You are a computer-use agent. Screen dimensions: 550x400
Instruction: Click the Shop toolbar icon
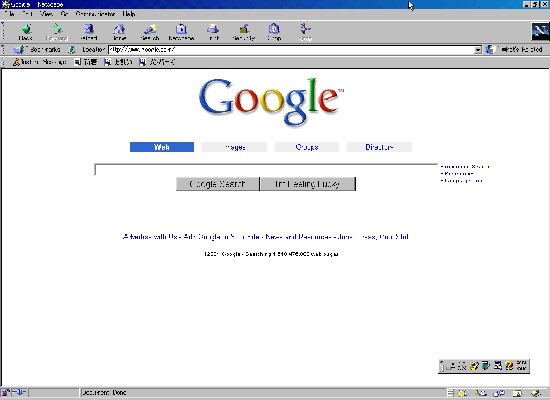pos(274,32)
